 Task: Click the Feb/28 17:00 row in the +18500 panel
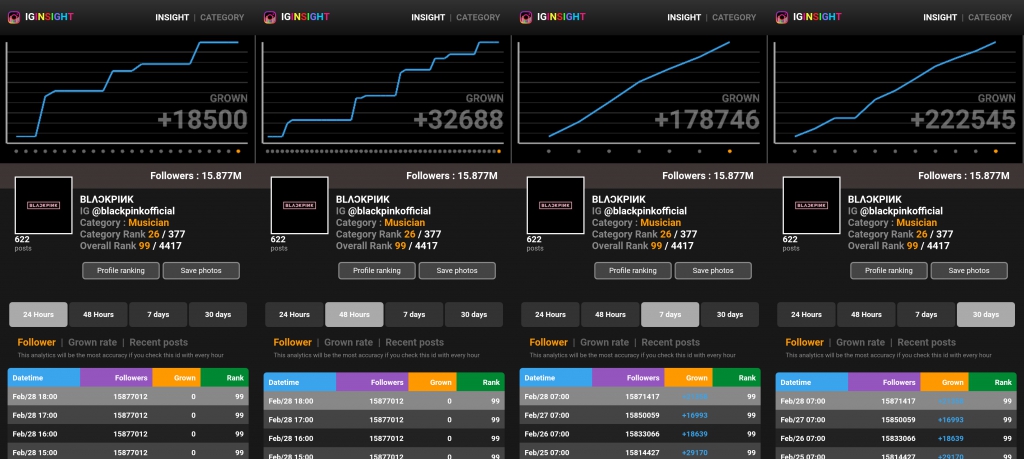coord(128,415)
